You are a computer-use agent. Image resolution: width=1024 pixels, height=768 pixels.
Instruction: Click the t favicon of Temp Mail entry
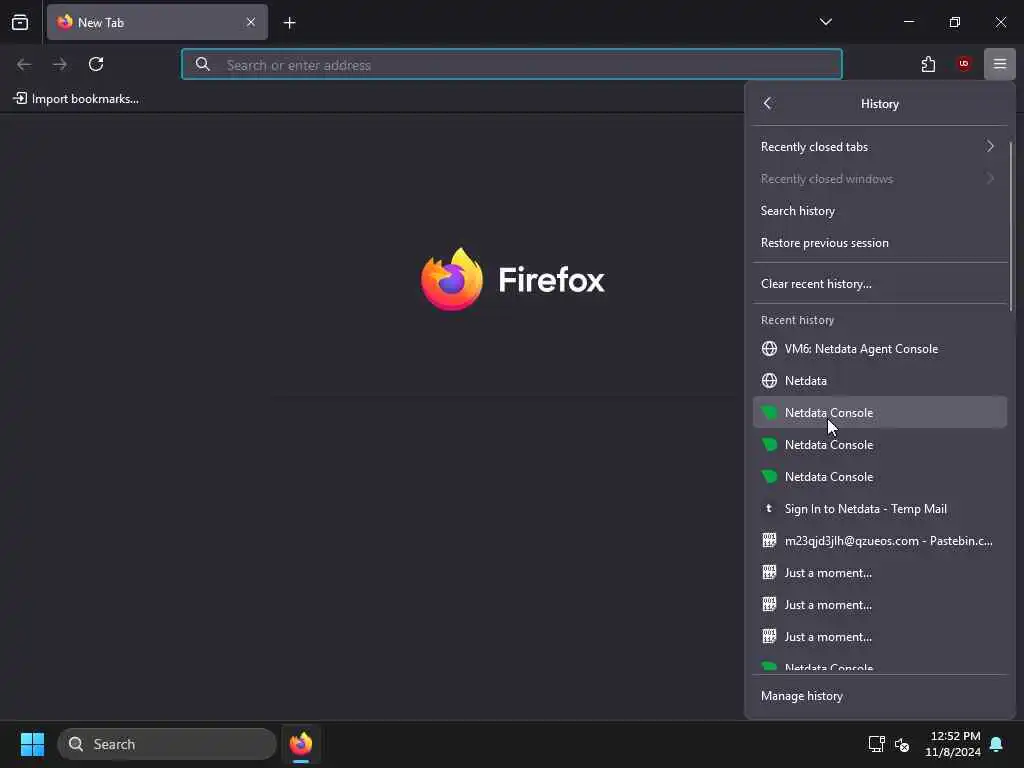tap(769, 509)
